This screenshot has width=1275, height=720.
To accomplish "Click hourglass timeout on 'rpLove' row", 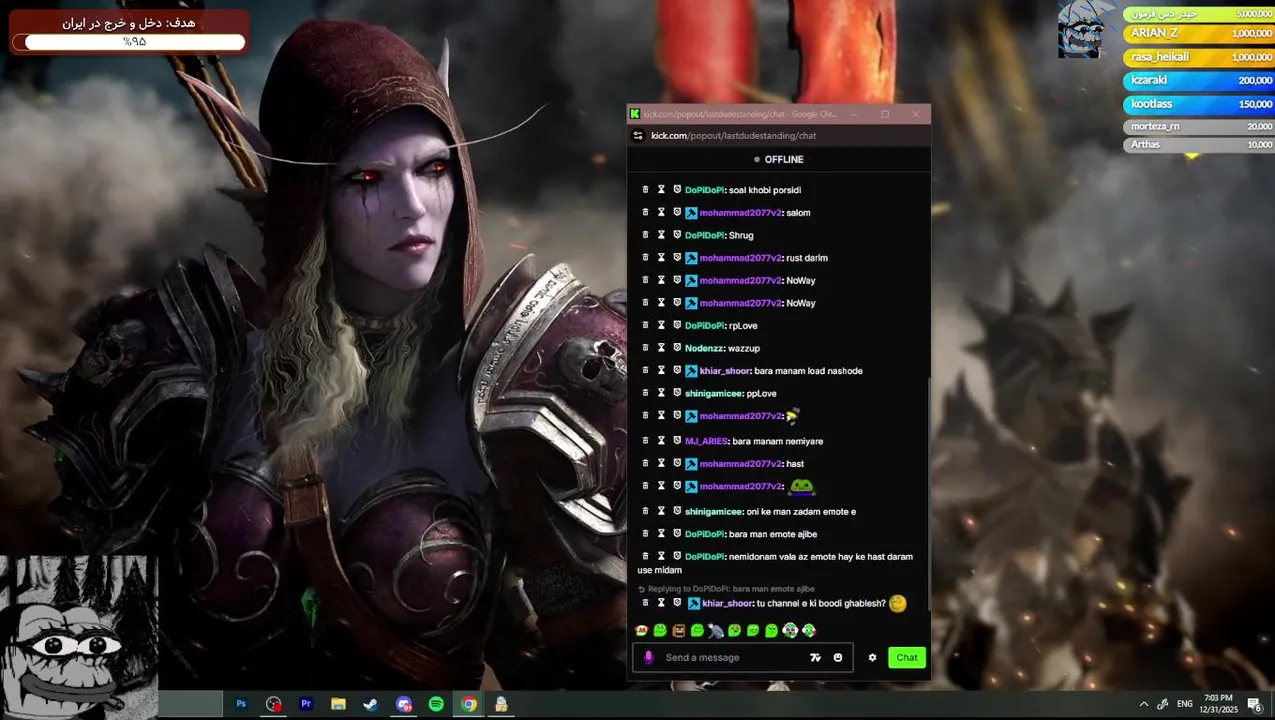I will point(661,326).
